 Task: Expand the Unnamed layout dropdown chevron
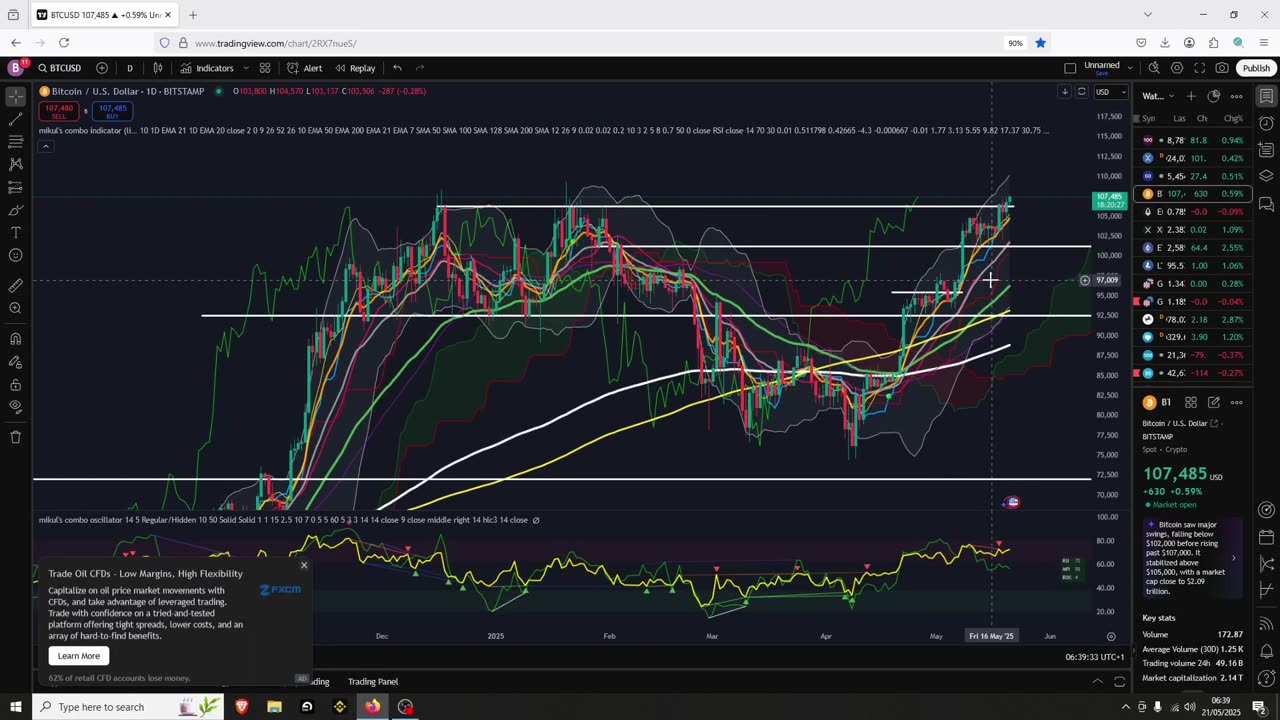click(x=1129, y=68)
